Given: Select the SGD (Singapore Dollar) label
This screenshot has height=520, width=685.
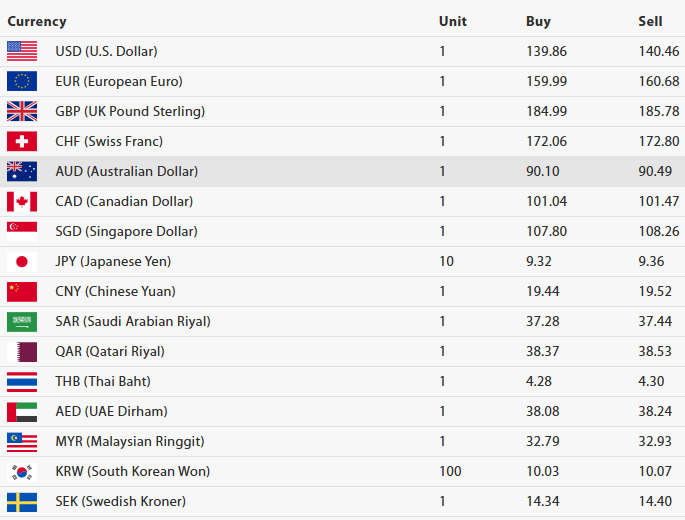Looking at the screenshot, I should [x=126, y=231].
